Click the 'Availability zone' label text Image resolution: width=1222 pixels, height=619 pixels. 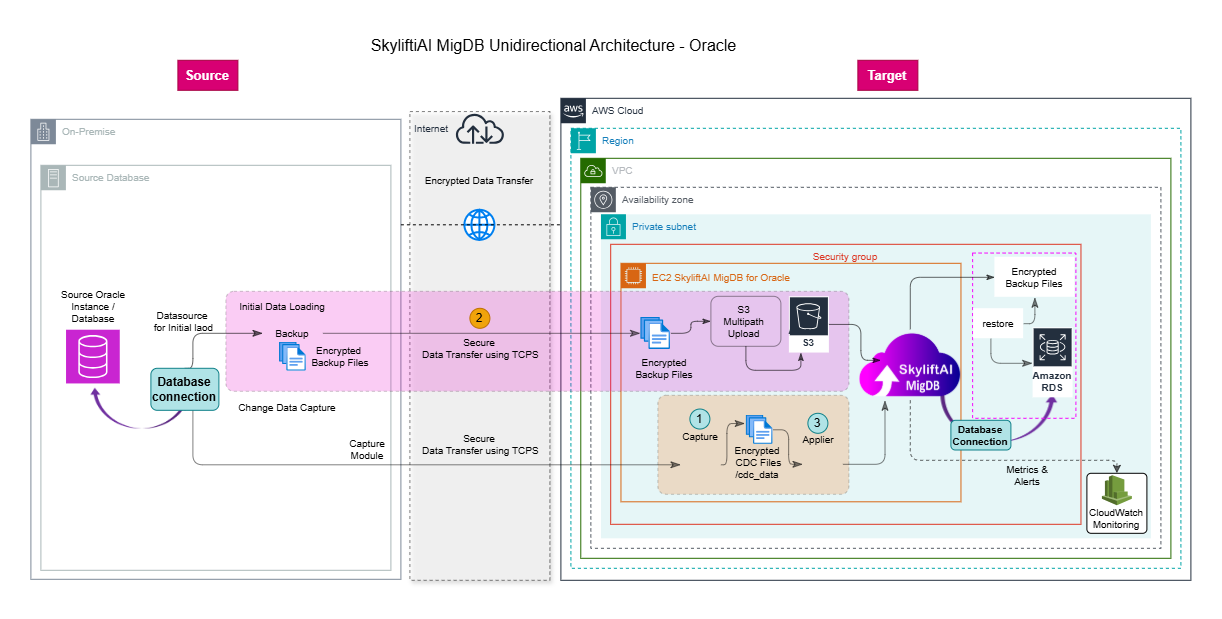pos(657,200)
